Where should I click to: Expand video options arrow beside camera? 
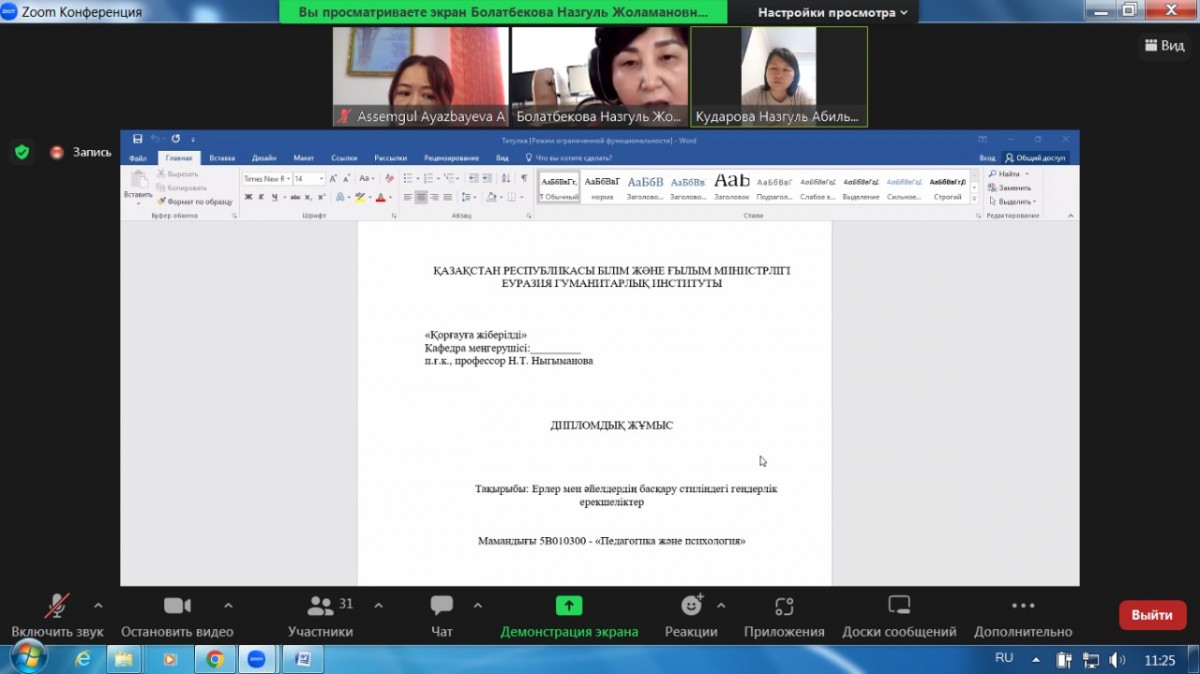click(x=228, y=605)
